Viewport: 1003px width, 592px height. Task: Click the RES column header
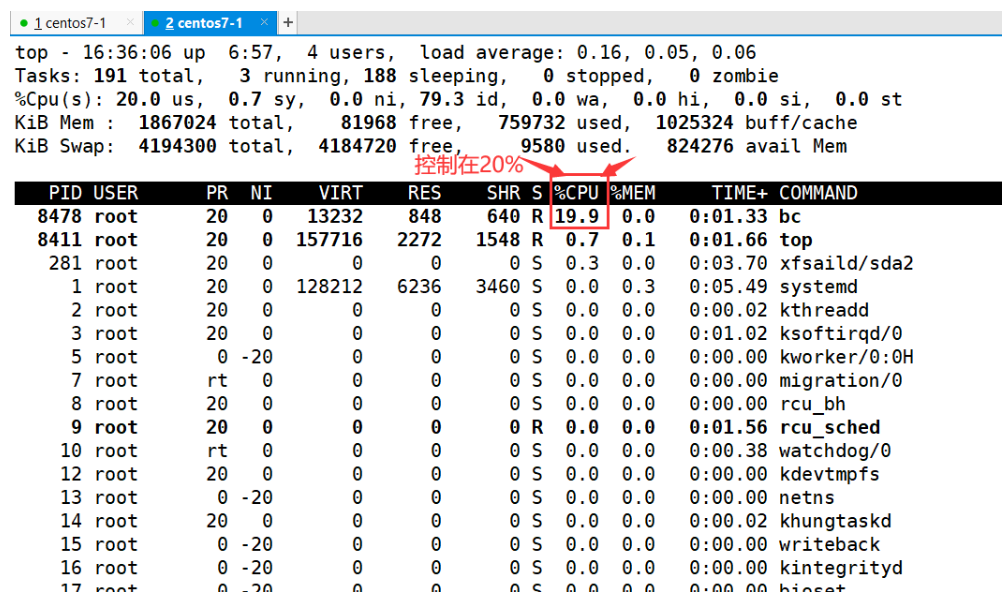pos(425,193)
